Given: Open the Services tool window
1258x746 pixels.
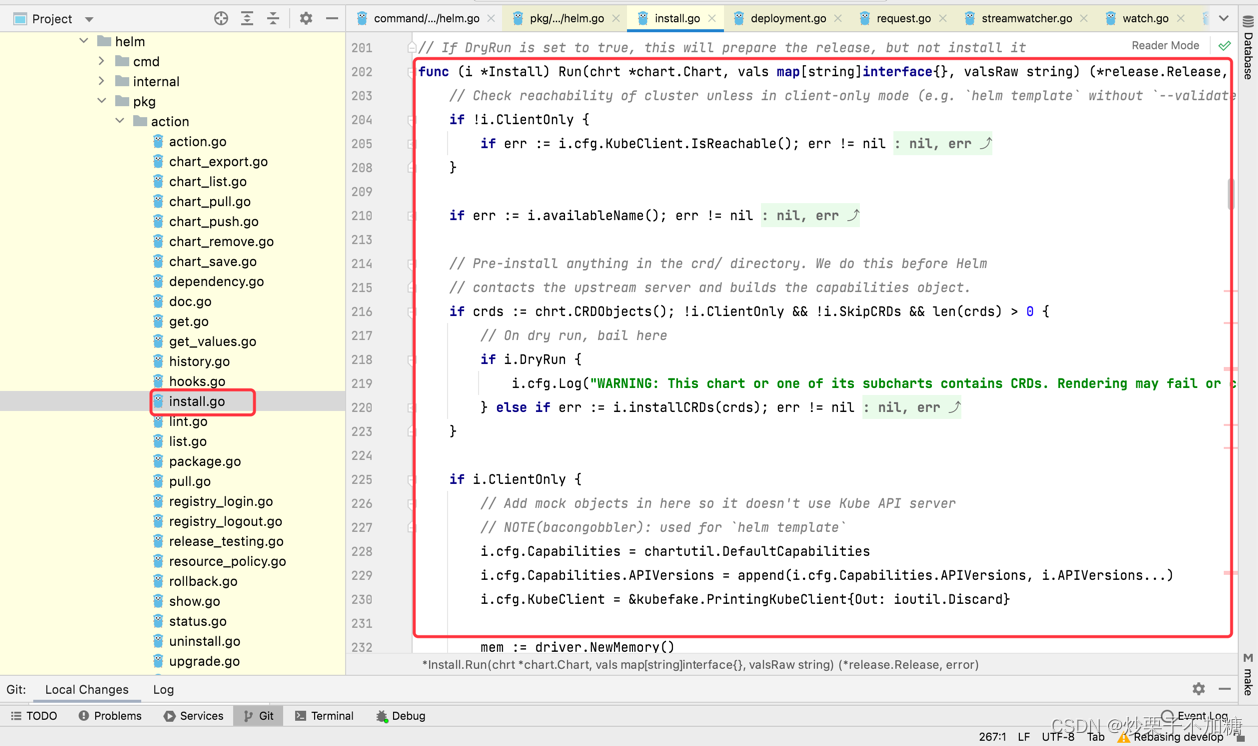Looking at the screenshot, I should (x=193, y=716).
